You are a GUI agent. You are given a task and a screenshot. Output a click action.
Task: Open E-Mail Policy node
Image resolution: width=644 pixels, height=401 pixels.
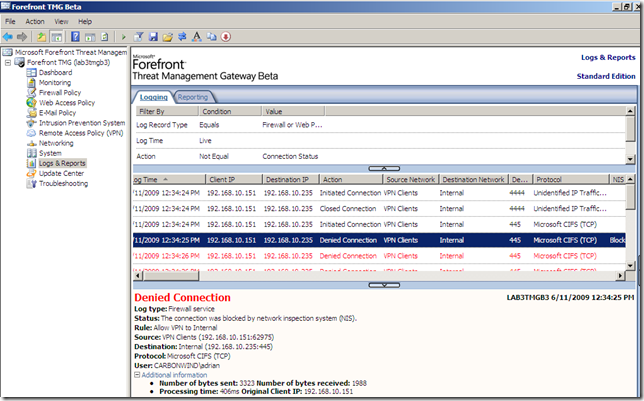[57, 113]
